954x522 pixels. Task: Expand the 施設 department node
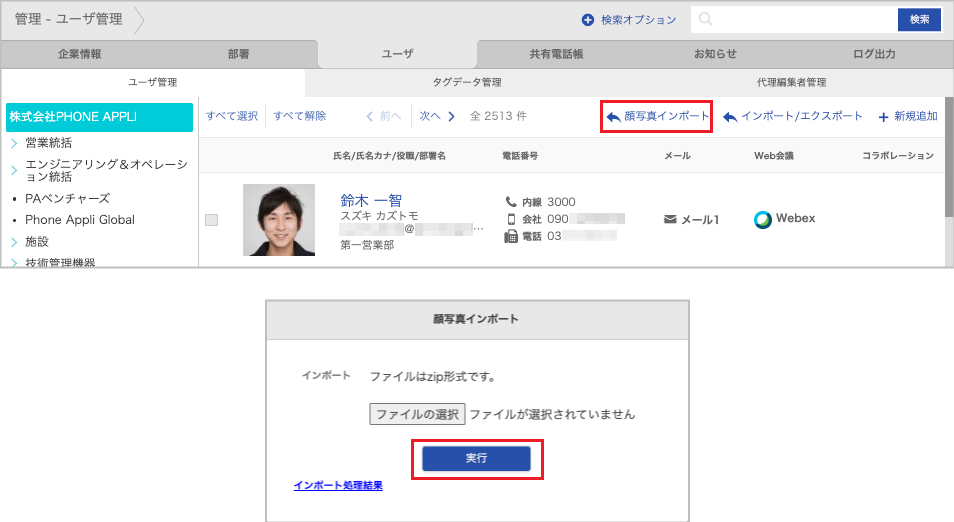[14, 242]
